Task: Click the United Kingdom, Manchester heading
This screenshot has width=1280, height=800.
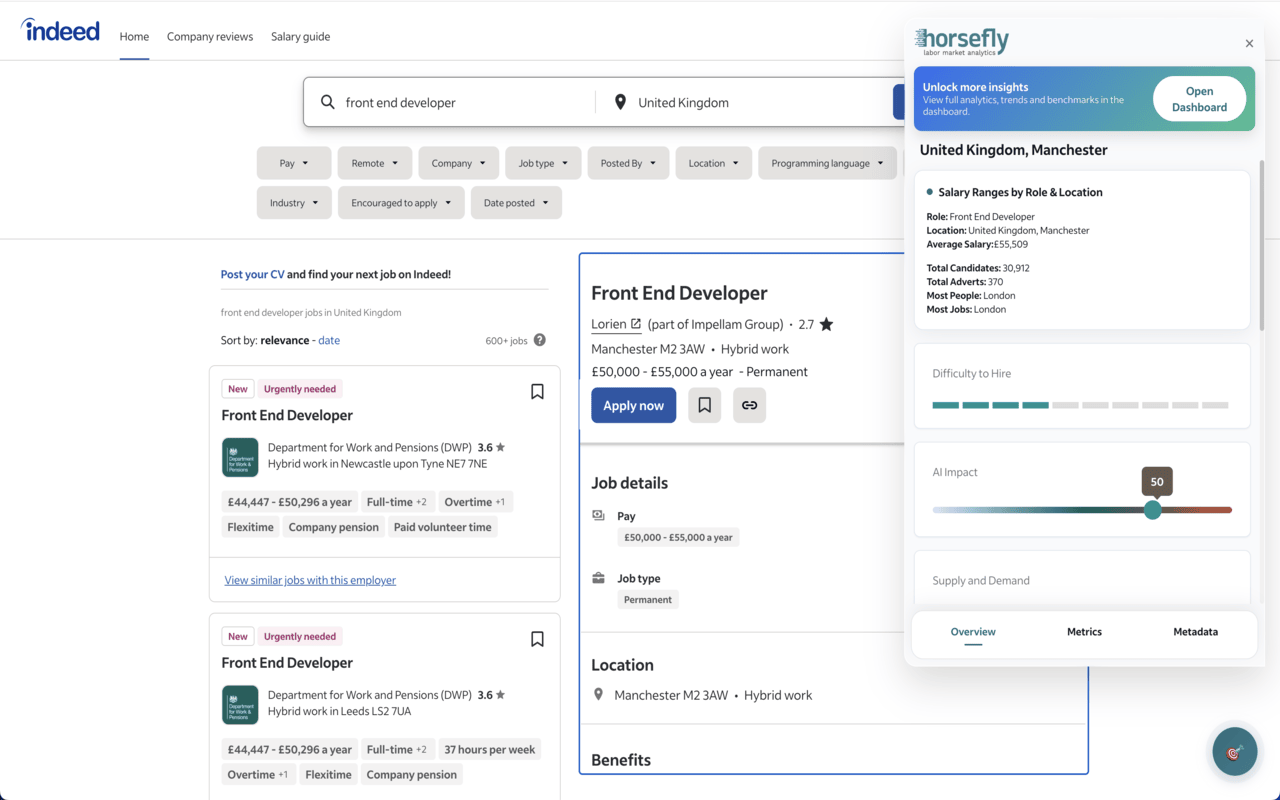Action: pyautogui.click(x=1013, y=150)
